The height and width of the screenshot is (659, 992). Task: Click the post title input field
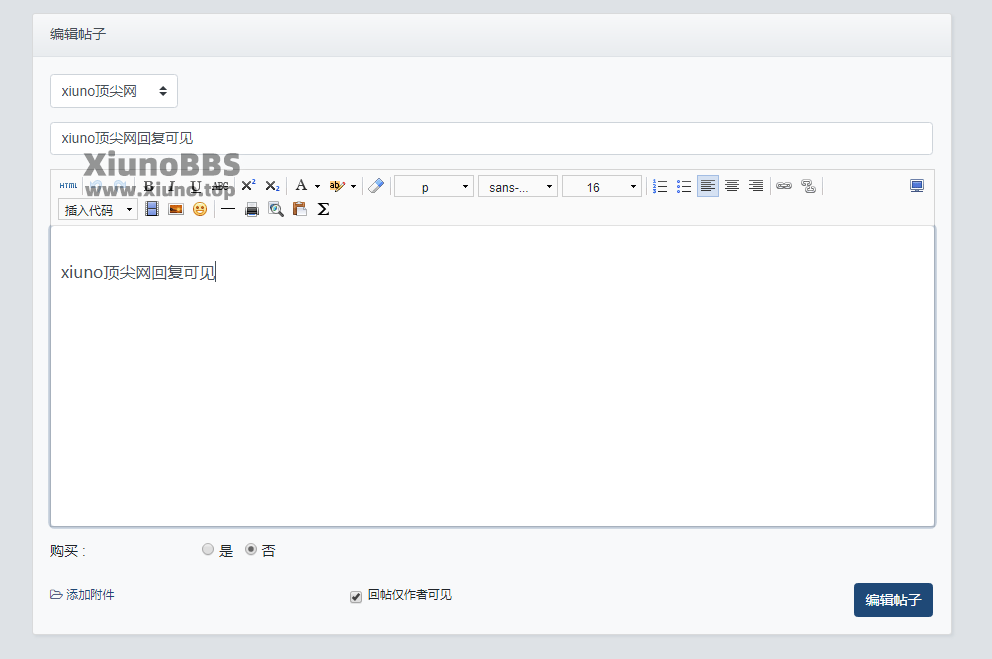491,139
